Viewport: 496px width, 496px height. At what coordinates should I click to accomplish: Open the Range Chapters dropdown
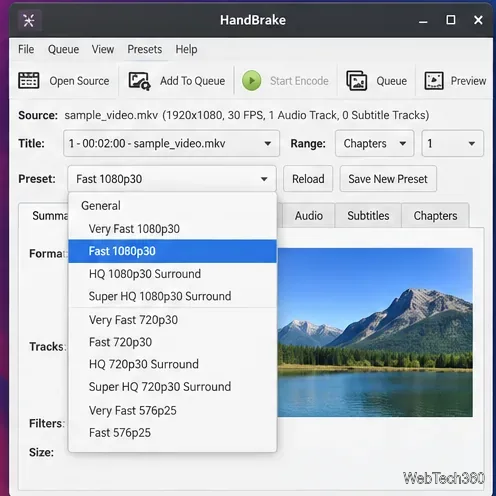[374, 144]
